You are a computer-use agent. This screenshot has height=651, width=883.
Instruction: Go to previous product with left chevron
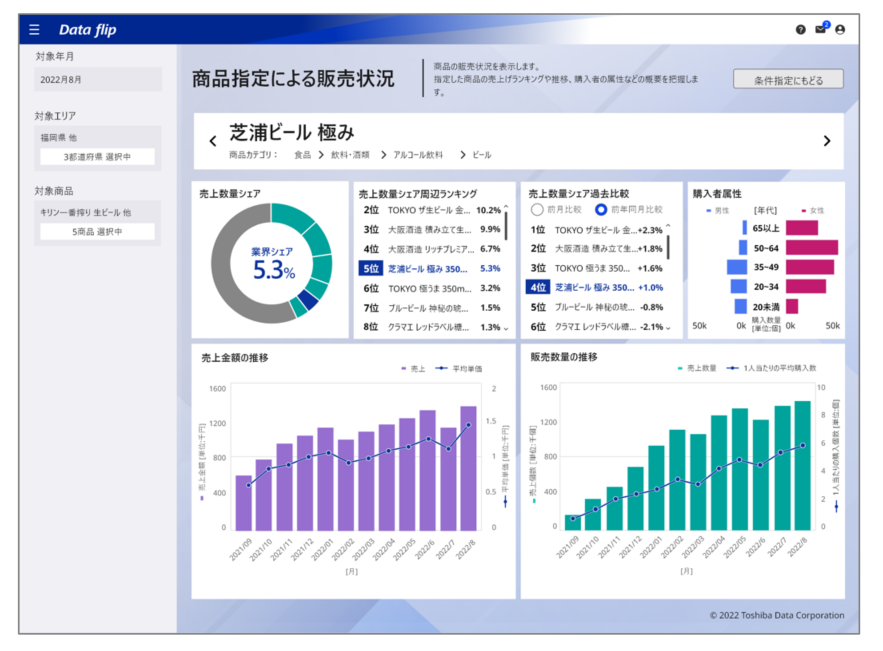pos(213,141)
